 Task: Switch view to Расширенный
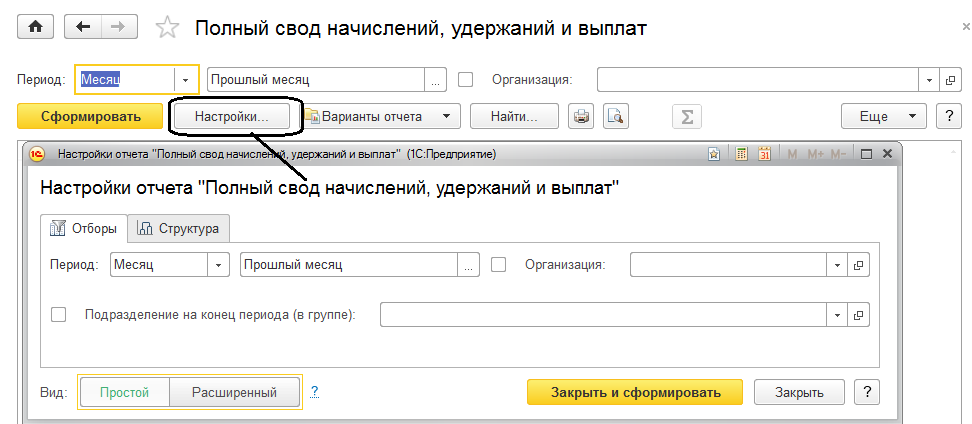[x=235, y=392]
